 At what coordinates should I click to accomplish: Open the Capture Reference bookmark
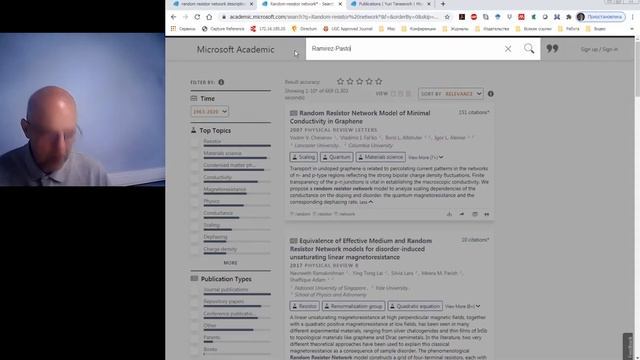[223, 29]
